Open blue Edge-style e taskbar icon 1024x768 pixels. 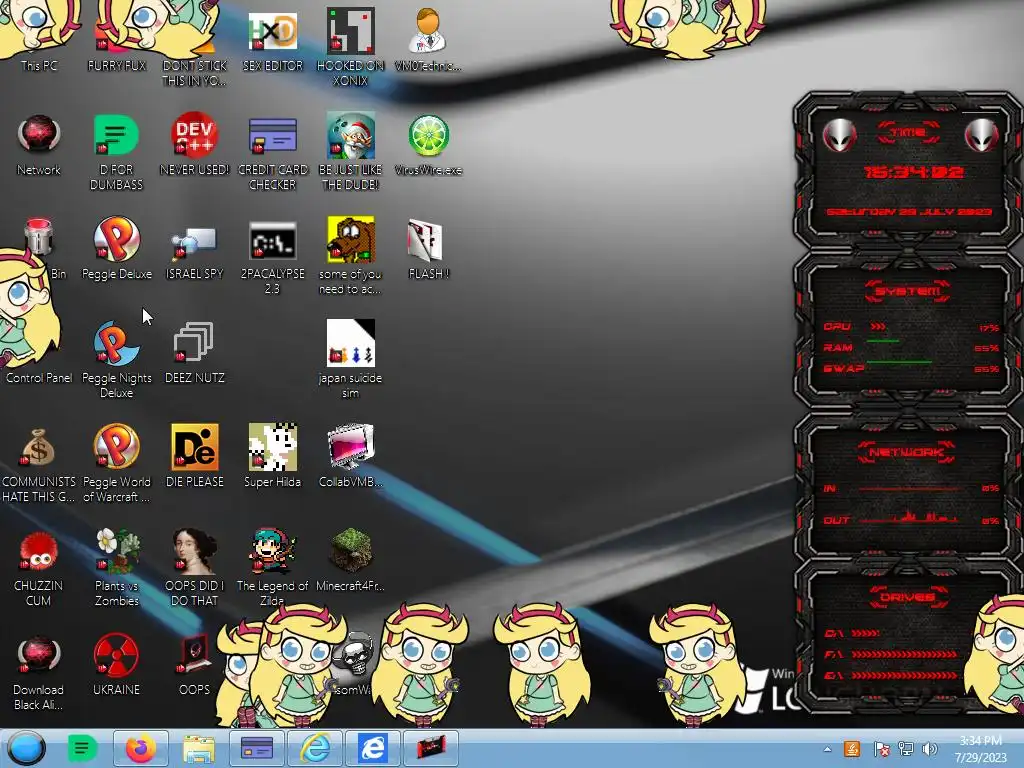(x=373, y=748)
